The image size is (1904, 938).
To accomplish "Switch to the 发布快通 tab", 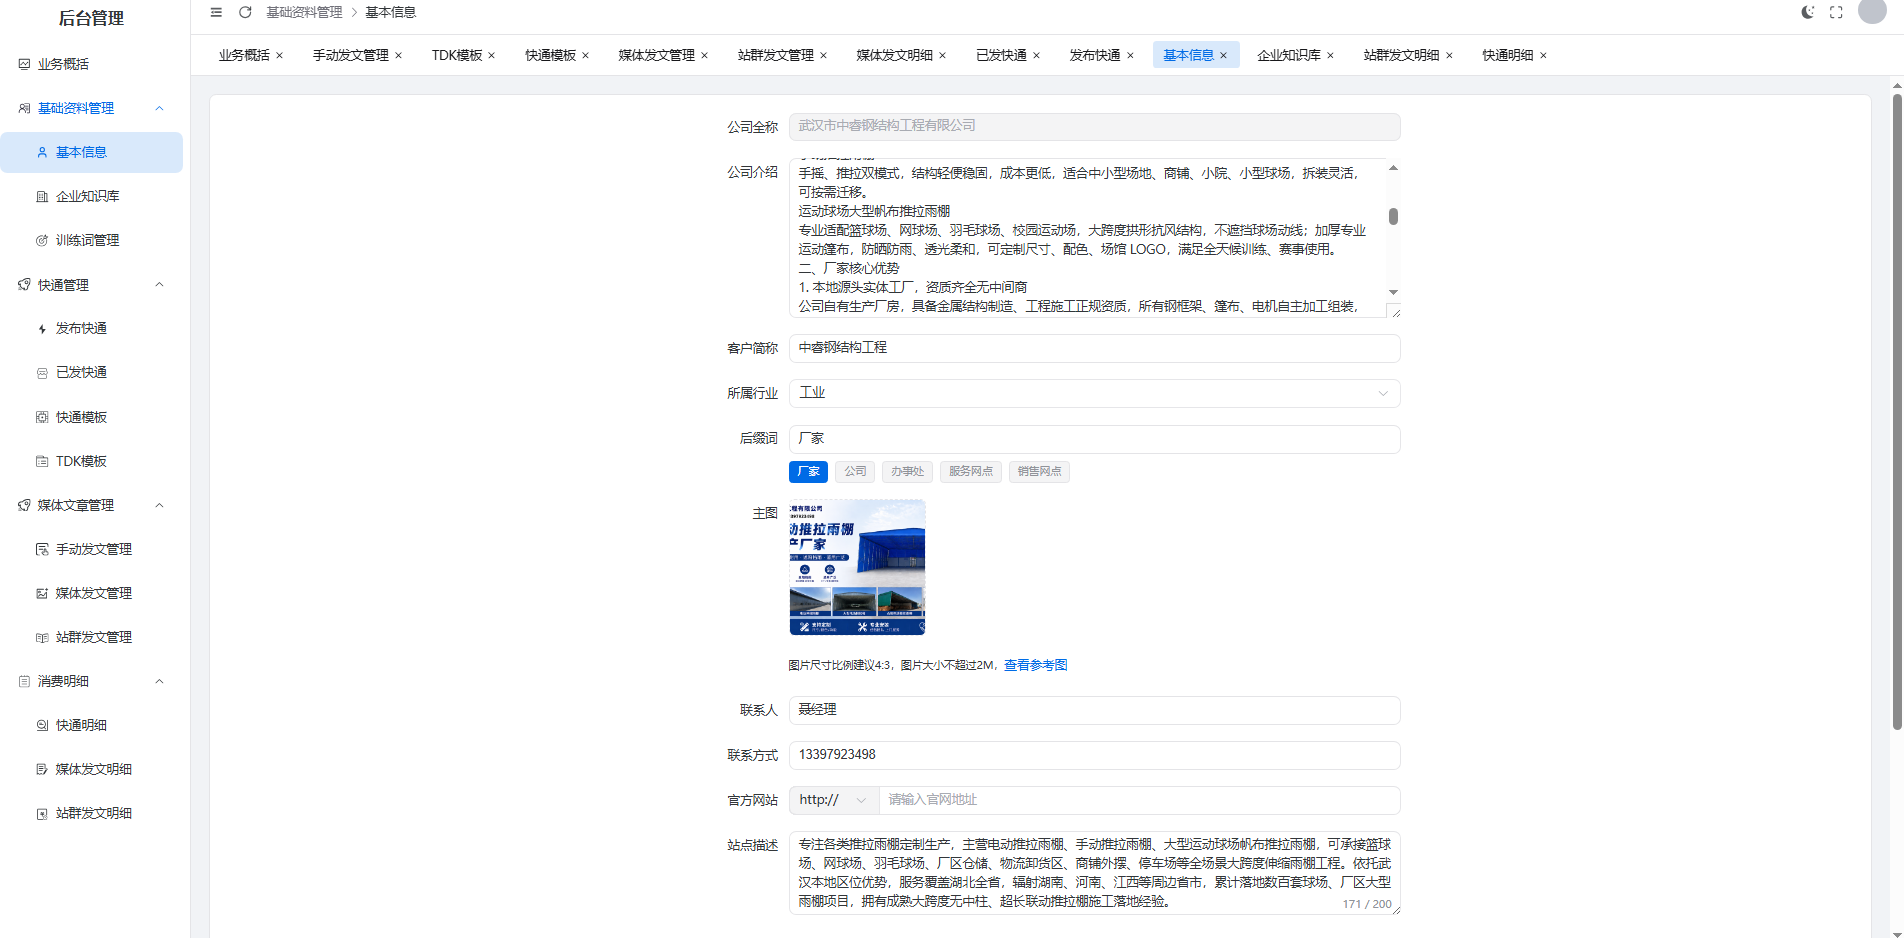I will (1095, 55).
